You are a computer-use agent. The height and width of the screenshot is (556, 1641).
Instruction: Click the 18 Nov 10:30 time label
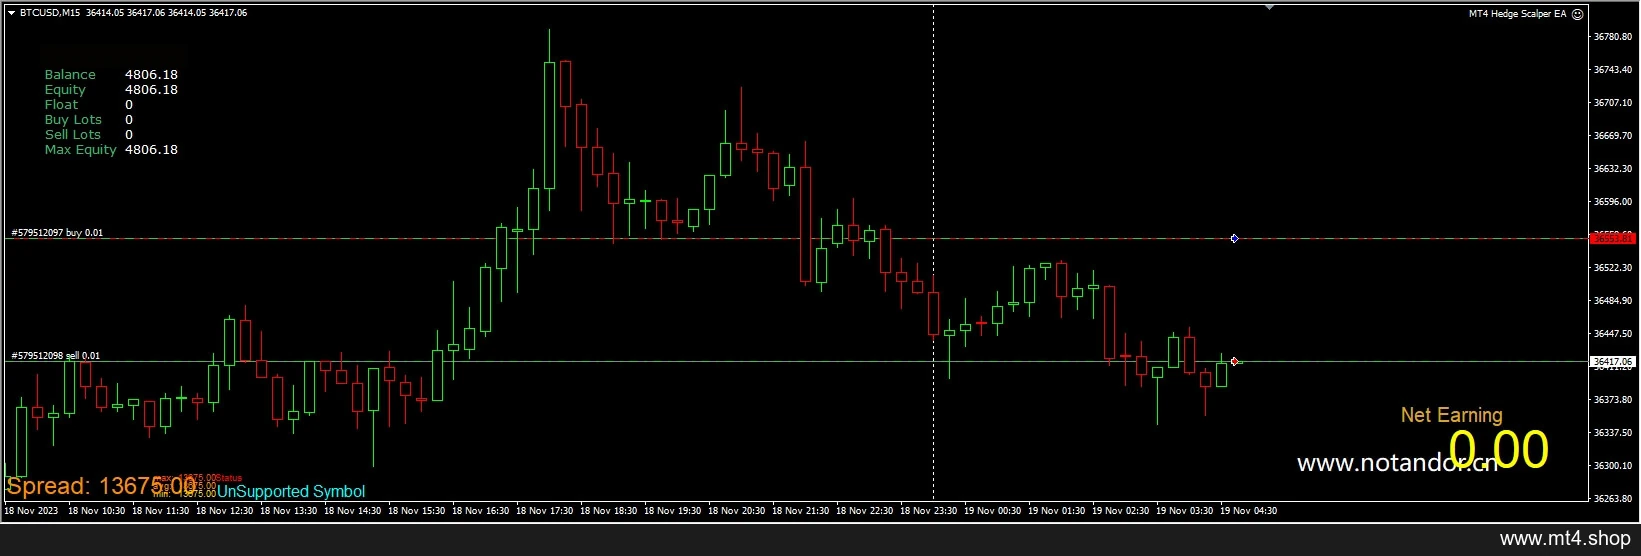click(97, 511)
